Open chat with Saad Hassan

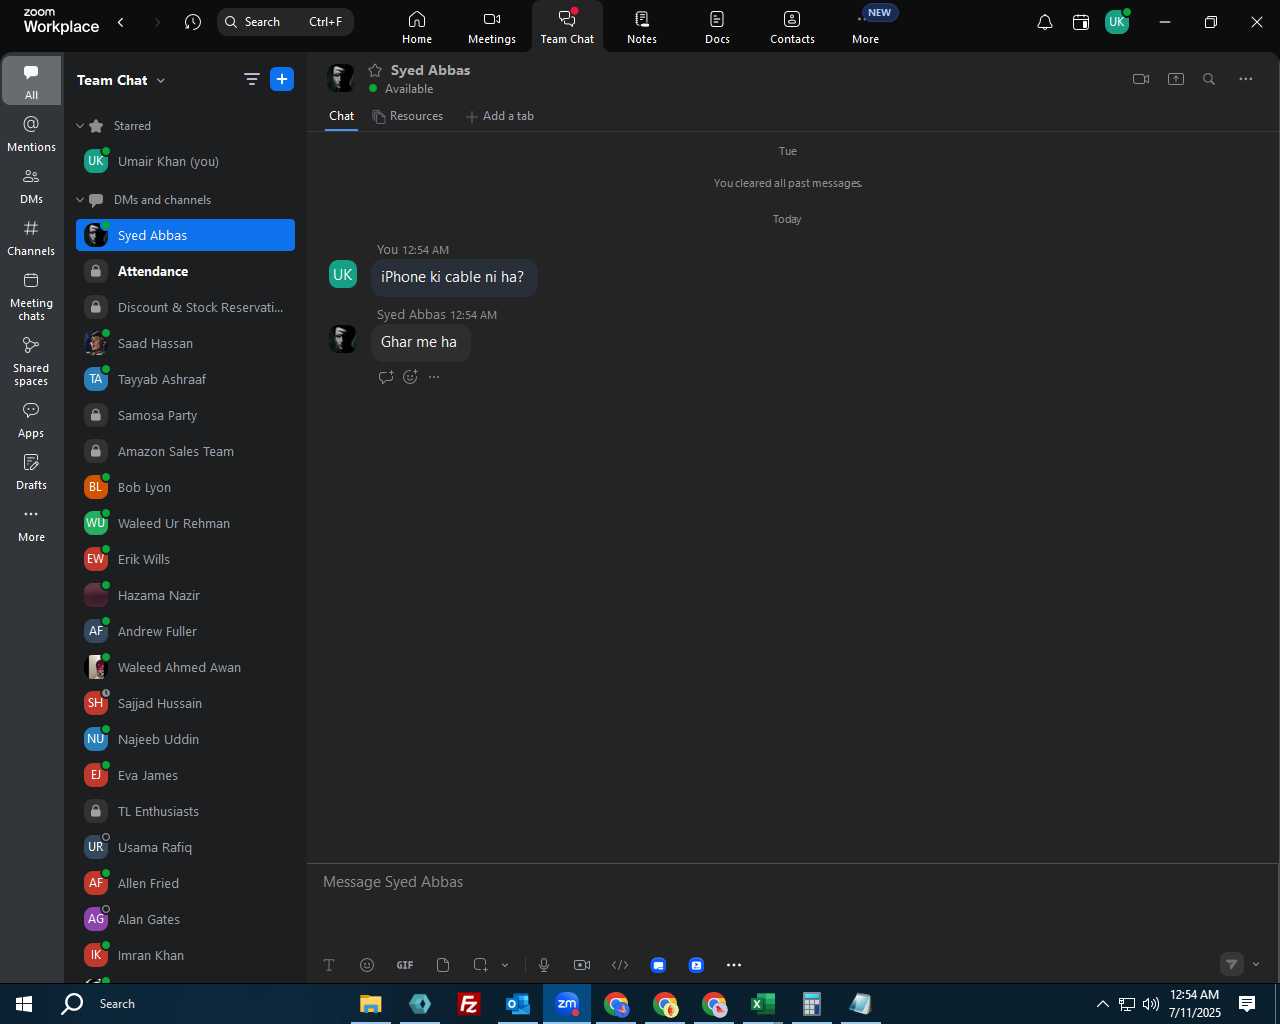click(x=185, y=343)
